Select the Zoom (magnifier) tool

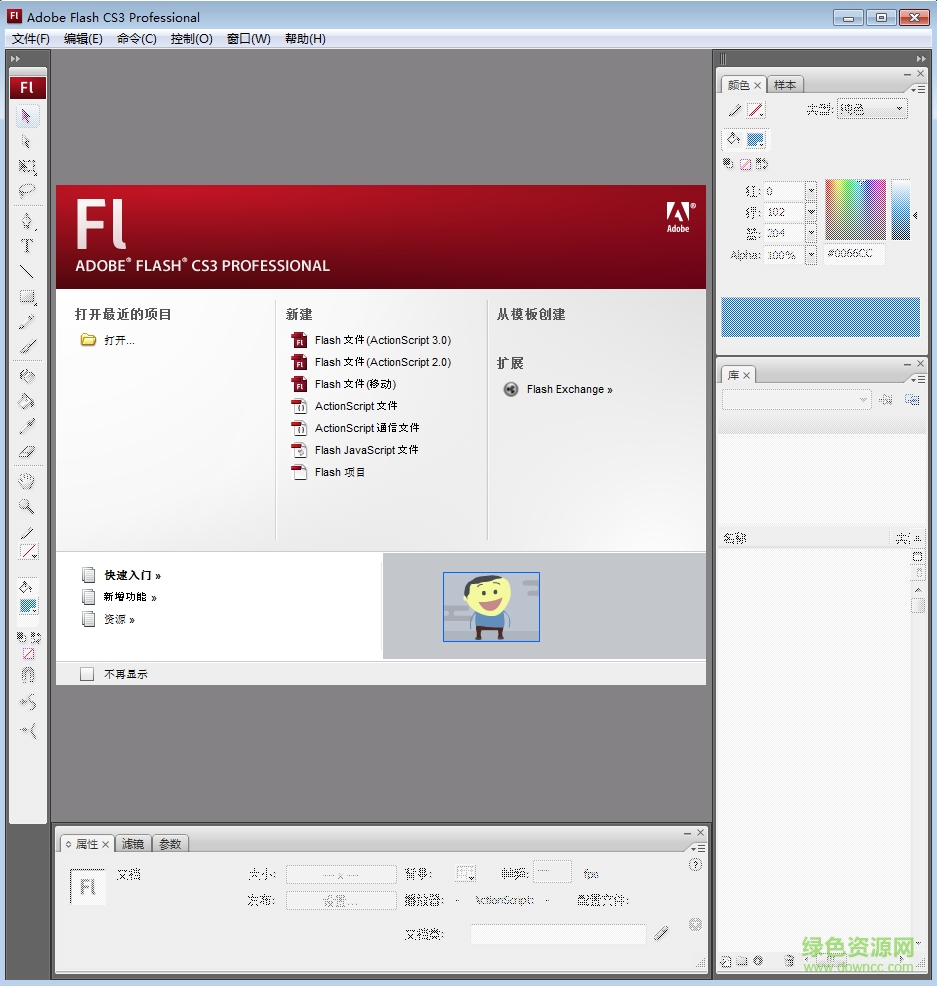pyautogui.click(x=27, y=507)
